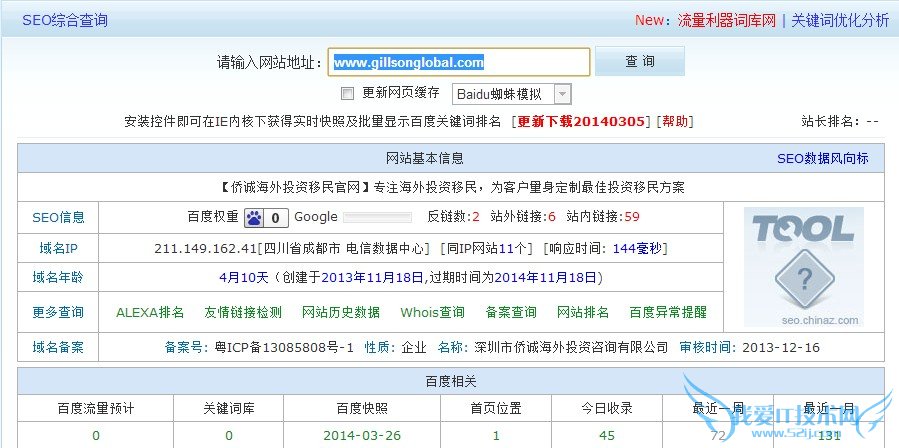899x448 pixels.
Task: Open the 关键词优化分析 link
Action: pyautogui.click(x=840, y=21)
